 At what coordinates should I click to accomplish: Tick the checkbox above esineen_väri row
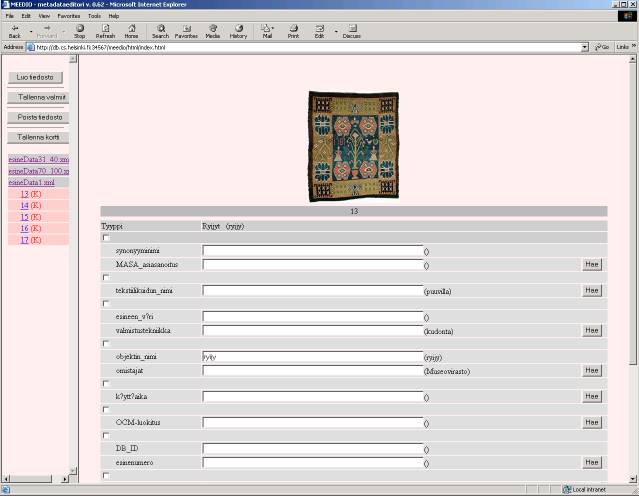[106, 303]
